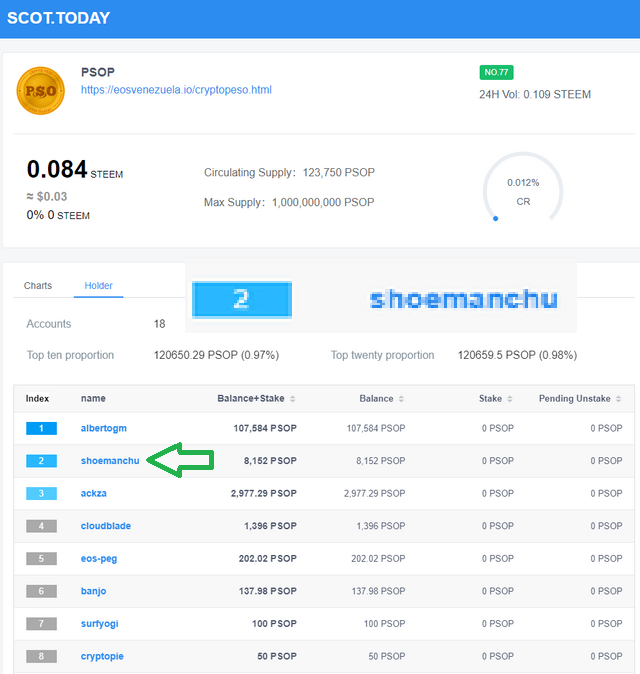Click the ≈ $0.03 price estimate
The width and height of the screenshot is (640, 674).
47,196
